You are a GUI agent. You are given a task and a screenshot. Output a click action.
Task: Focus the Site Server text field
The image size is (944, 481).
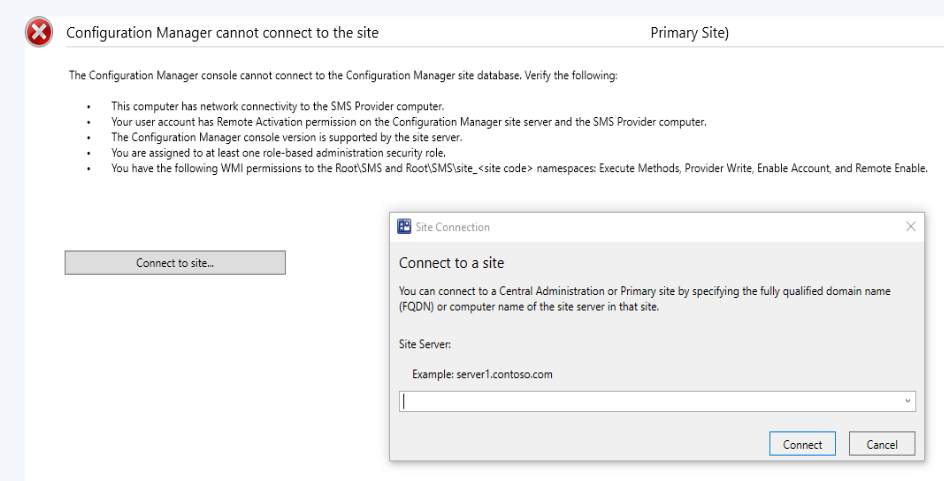click(650, 401)
